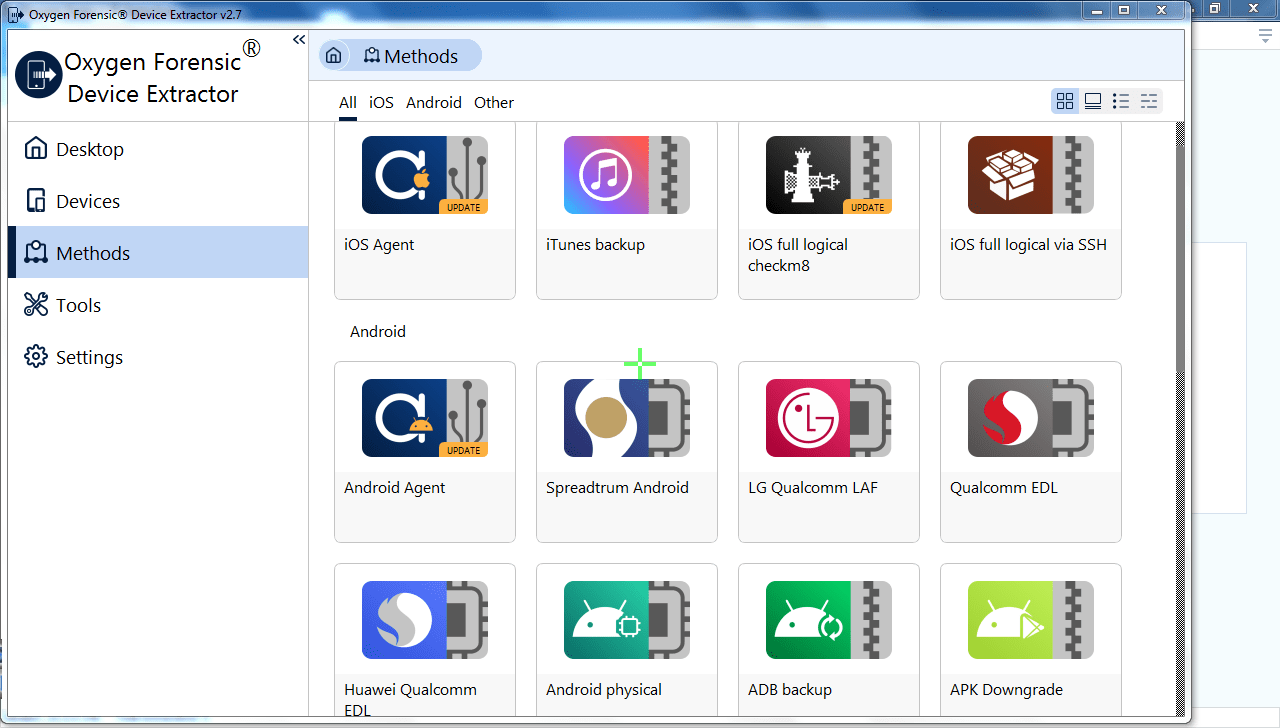The height and width of the screenshot is (728, 1280).
Task: Click the filter icon in background window
Action: [x=1265, y=36]
